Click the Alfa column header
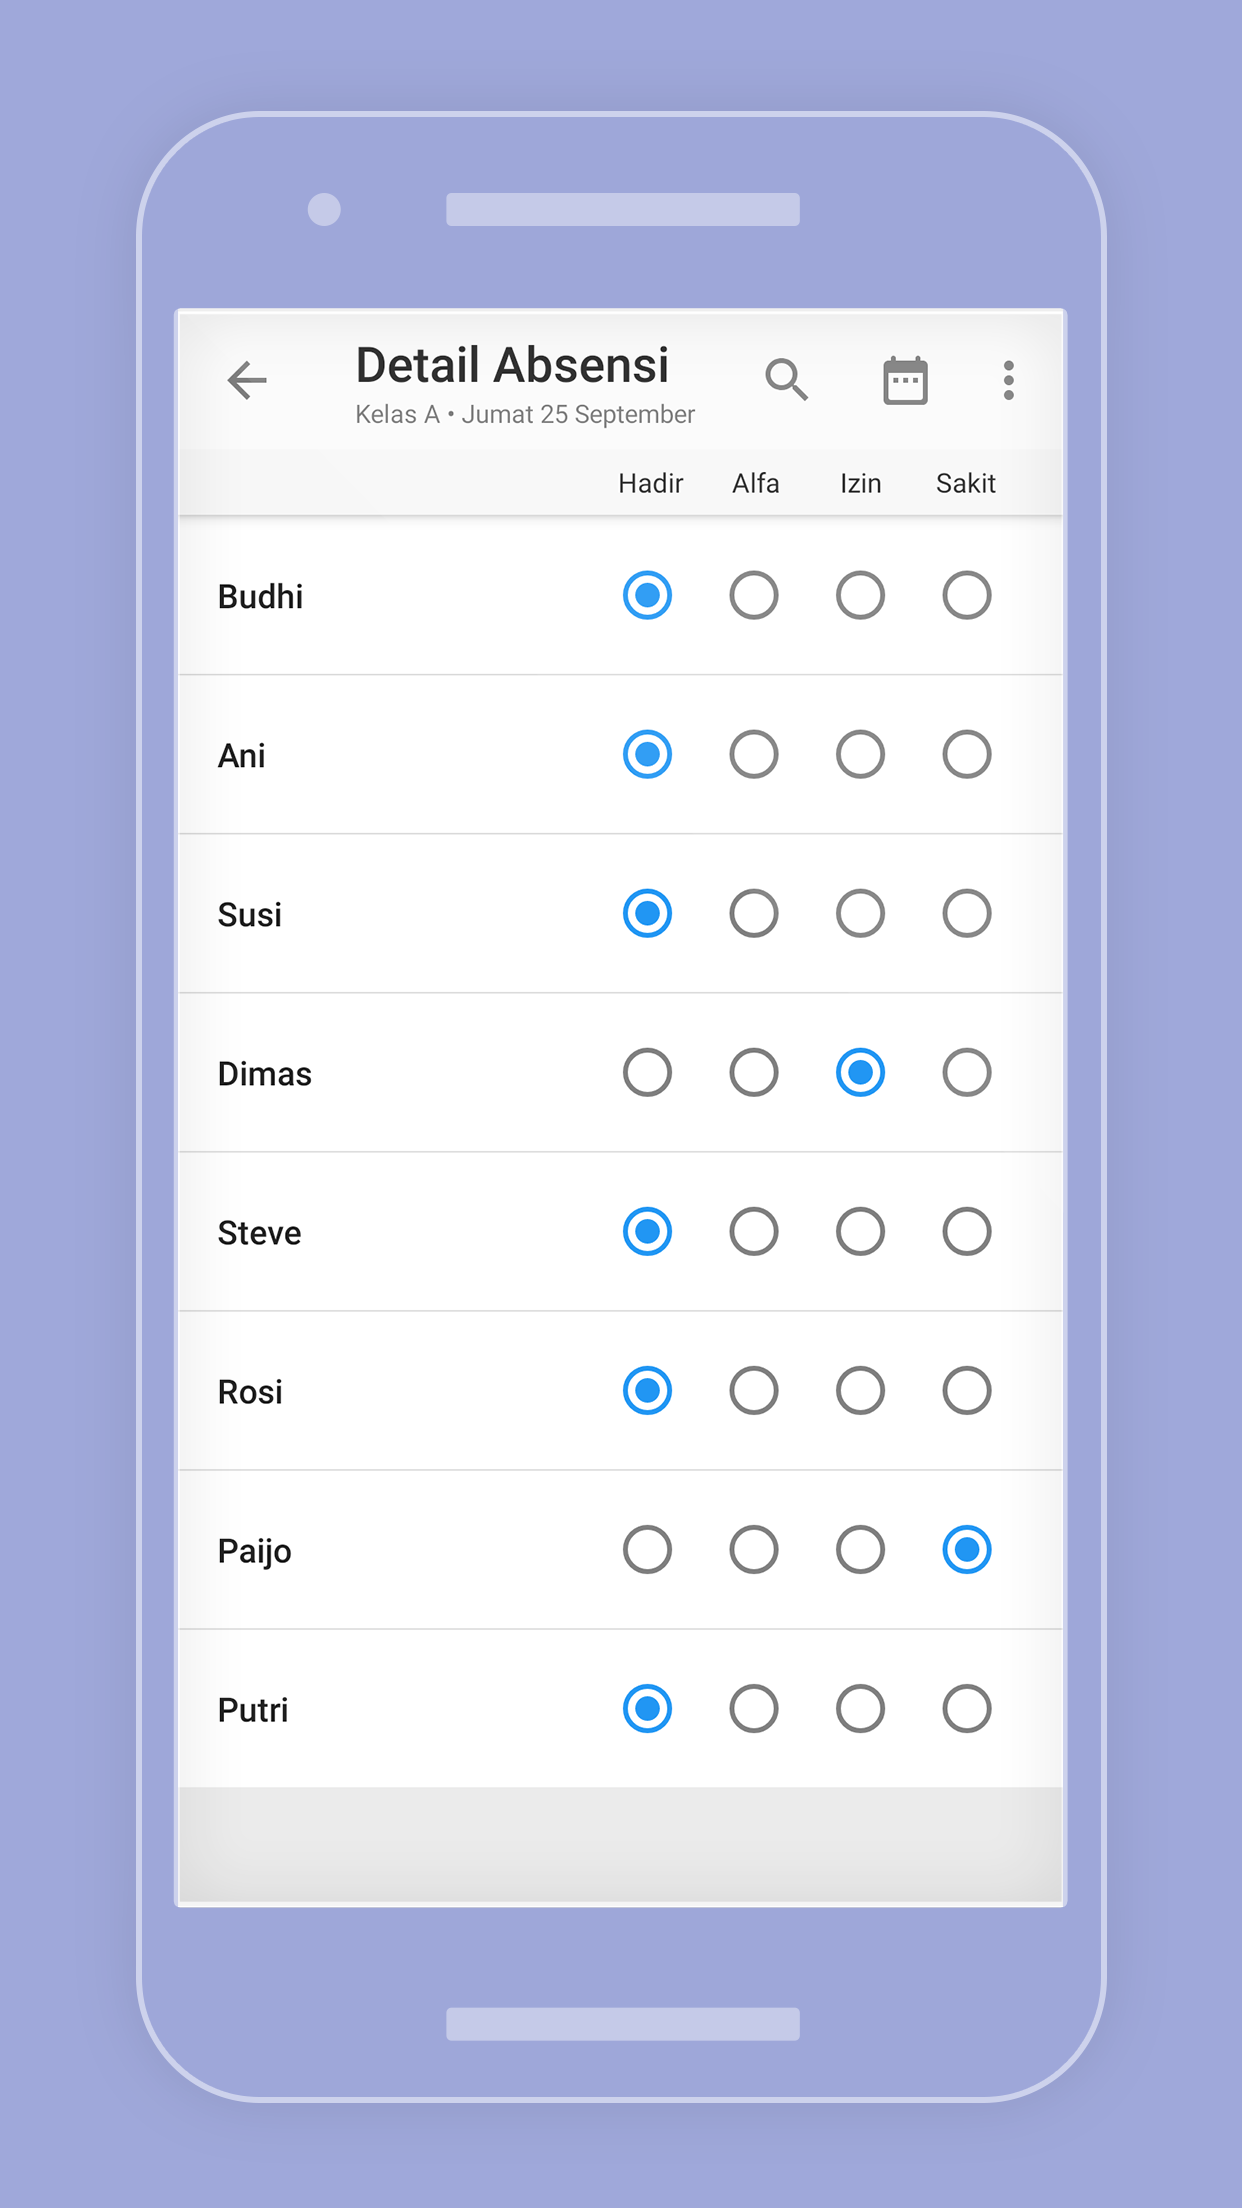The image size is (1242, 2208). coord(755,484)
